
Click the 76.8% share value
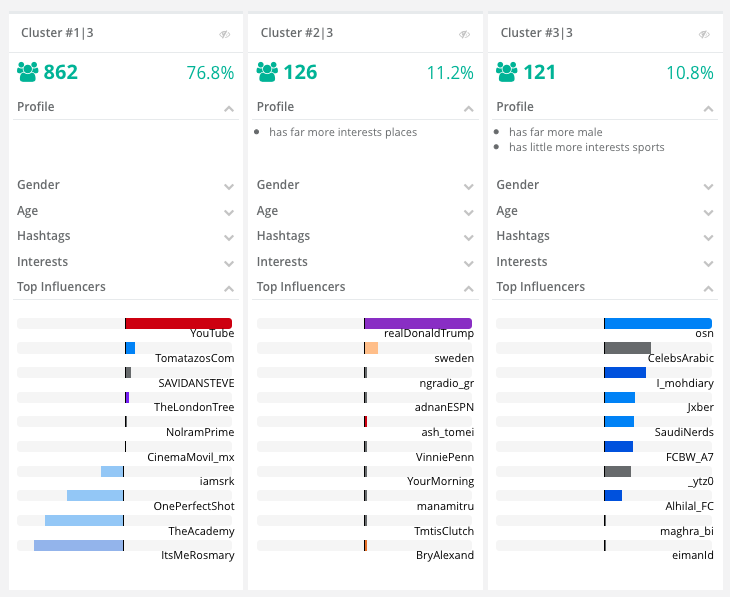[210, 73]
